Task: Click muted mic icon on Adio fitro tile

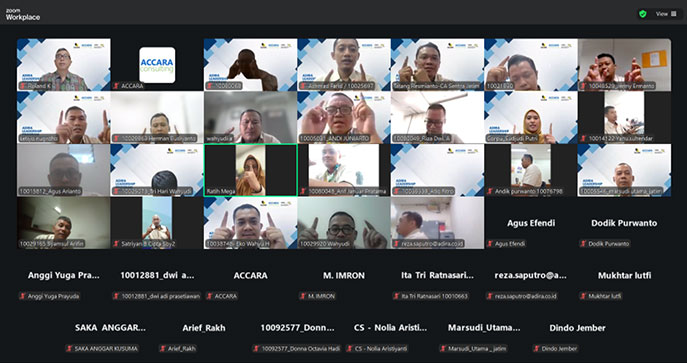Action: coord(396,191)
